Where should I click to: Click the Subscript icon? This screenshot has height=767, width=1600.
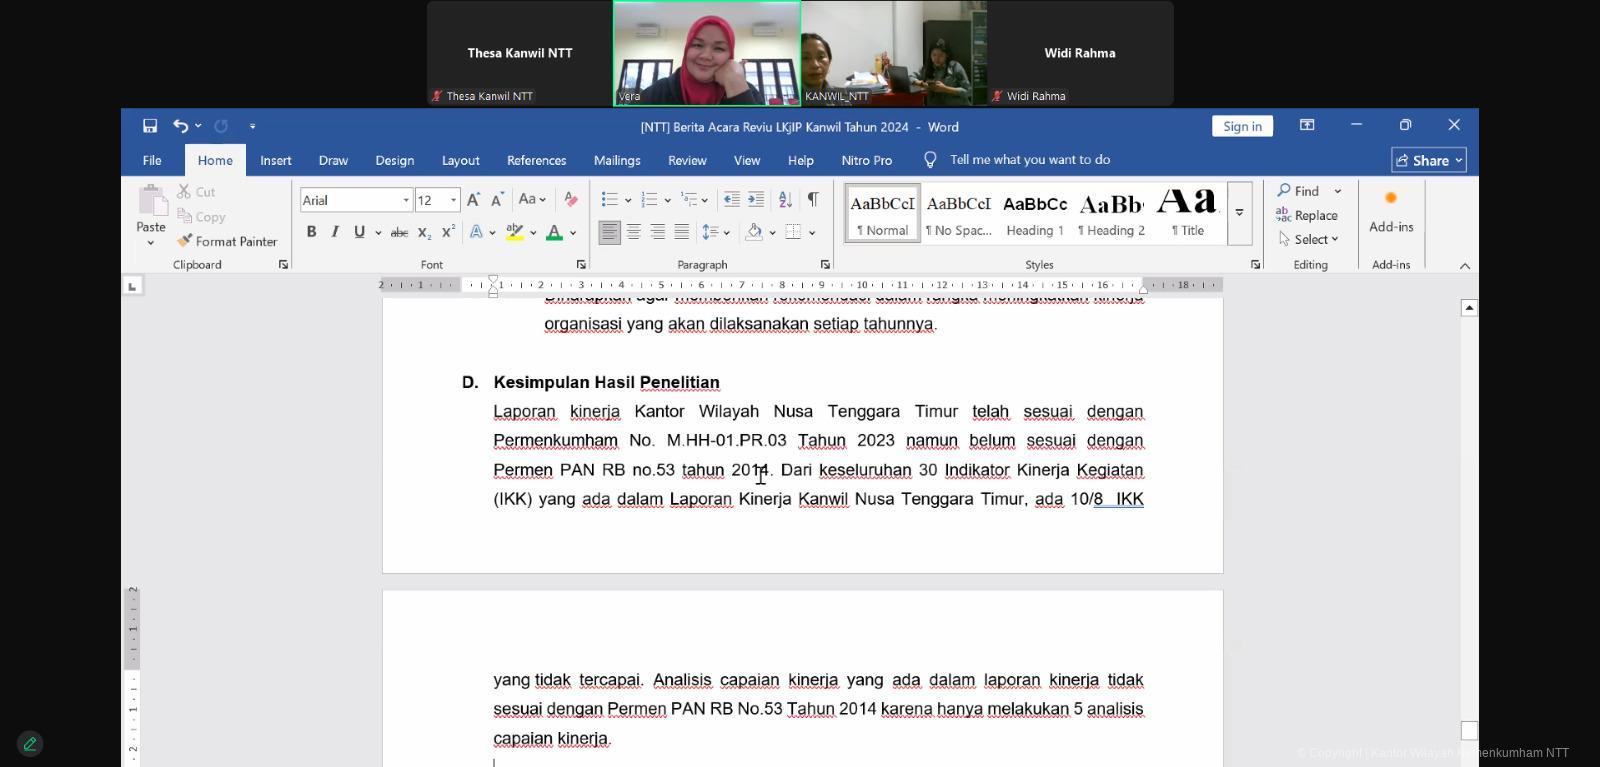pyautogui.click(x=424, y=232)
